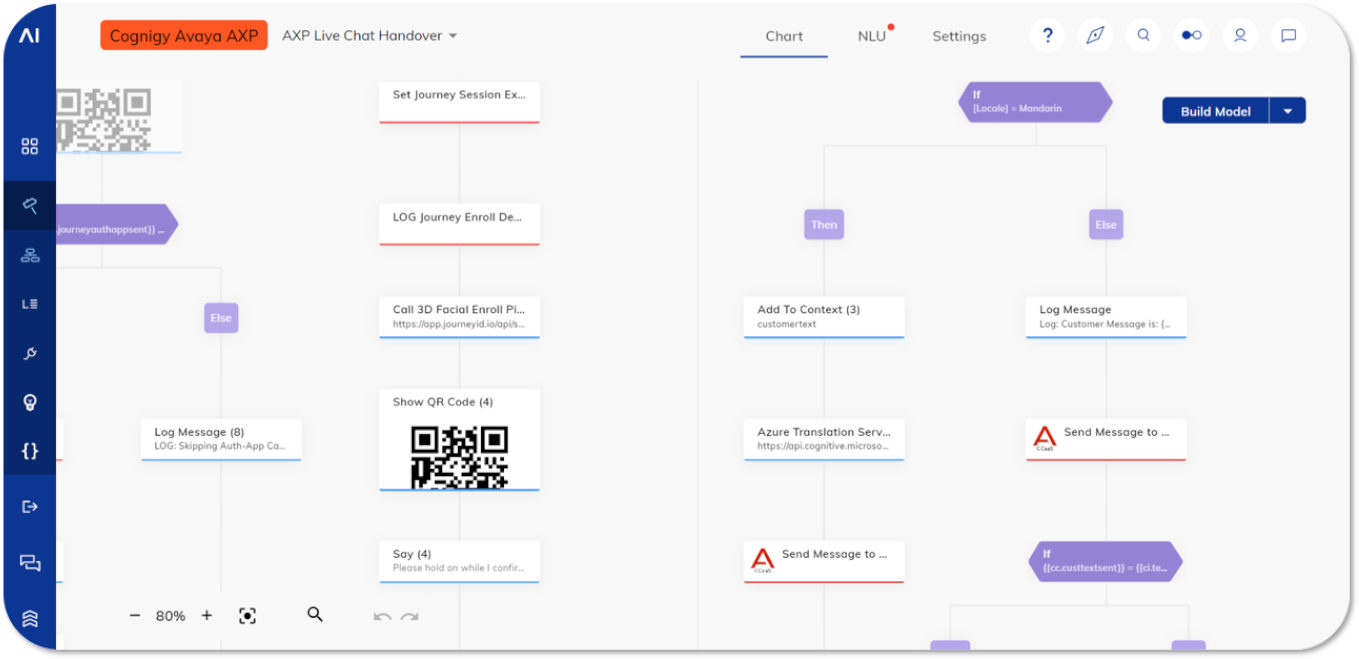
Task: Open the Show QR Code node
Action: [458, 440]
